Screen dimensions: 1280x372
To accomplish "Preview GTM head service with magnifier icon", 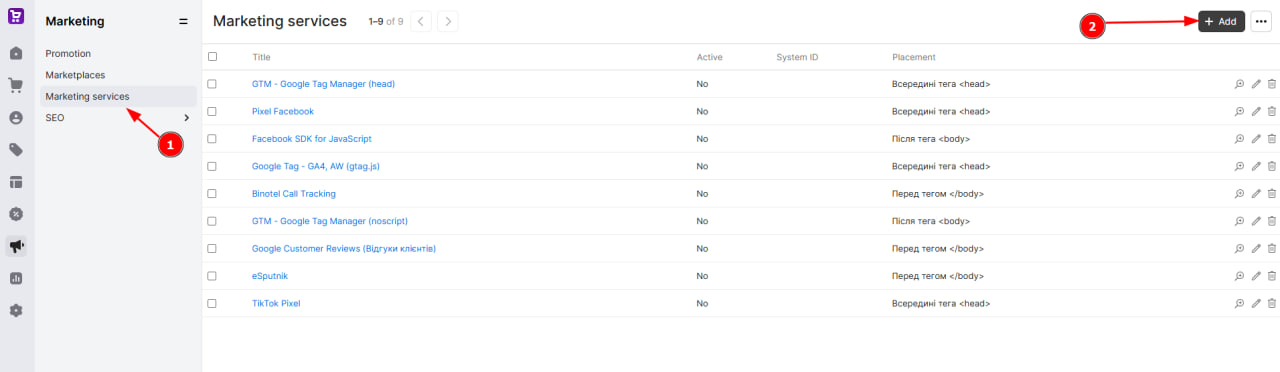I will [x=1240, y=84].
